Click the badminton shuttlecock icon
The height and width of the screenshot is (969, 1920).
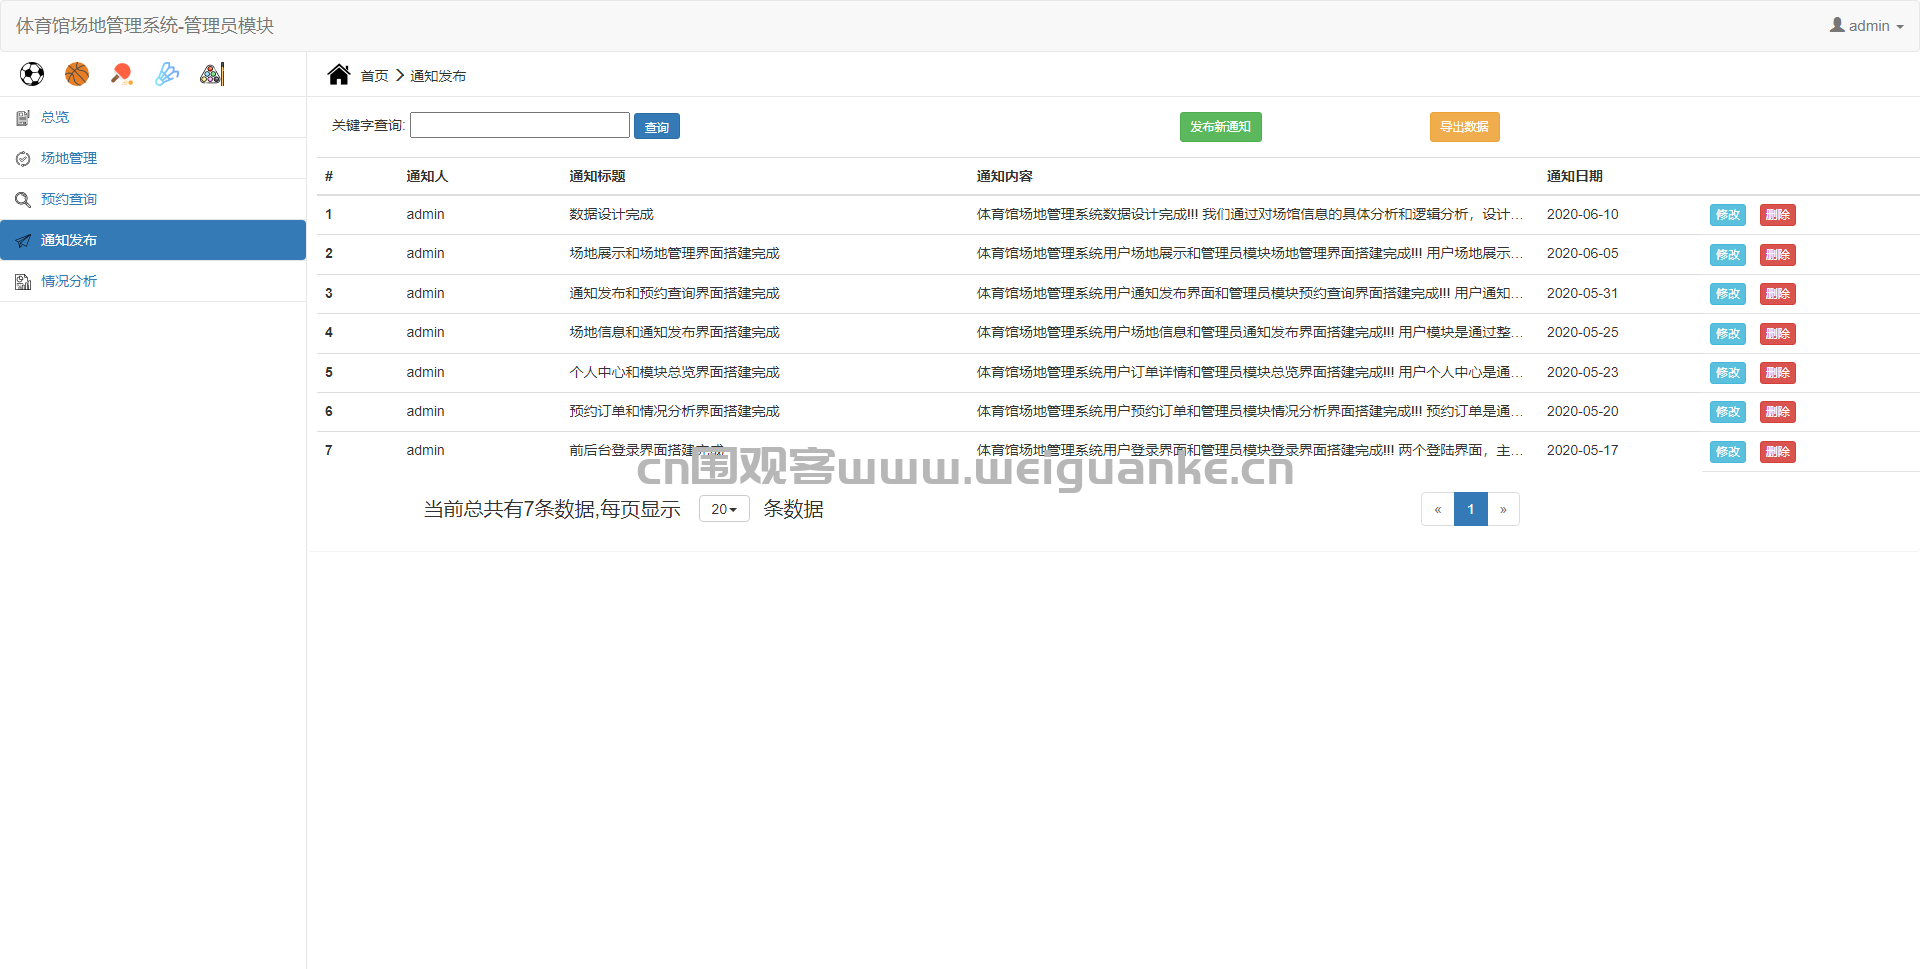pyautogui.click(x=167, y=74)
